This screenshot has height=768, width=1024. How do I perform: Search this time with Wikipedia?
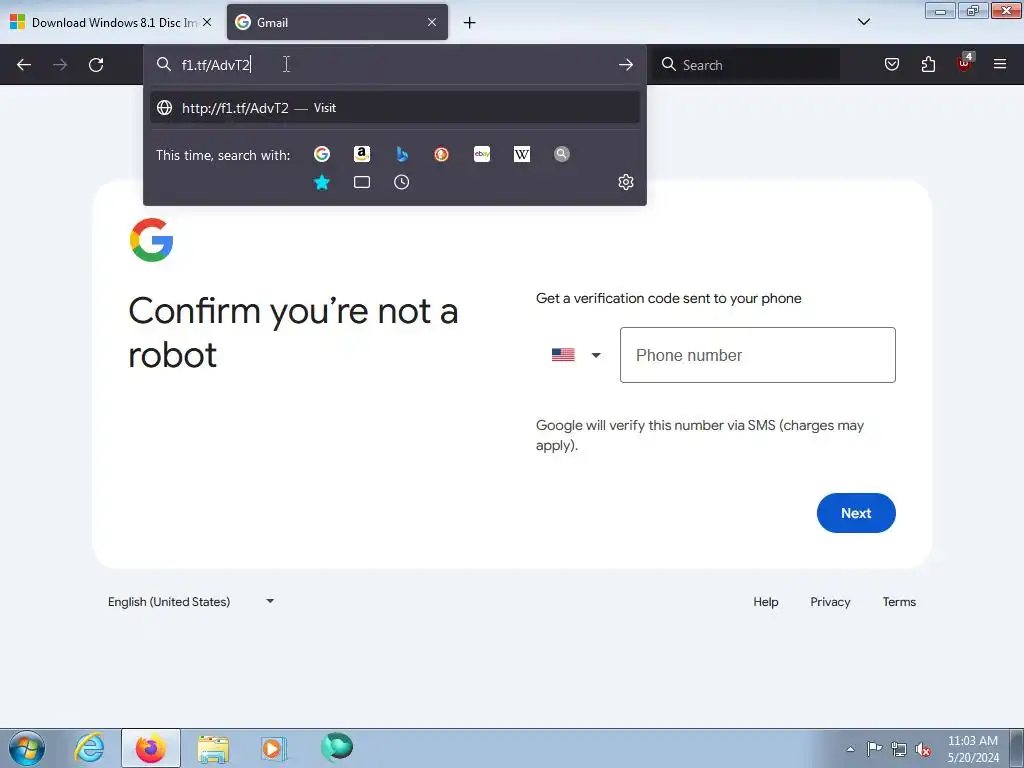coord(522,154)
